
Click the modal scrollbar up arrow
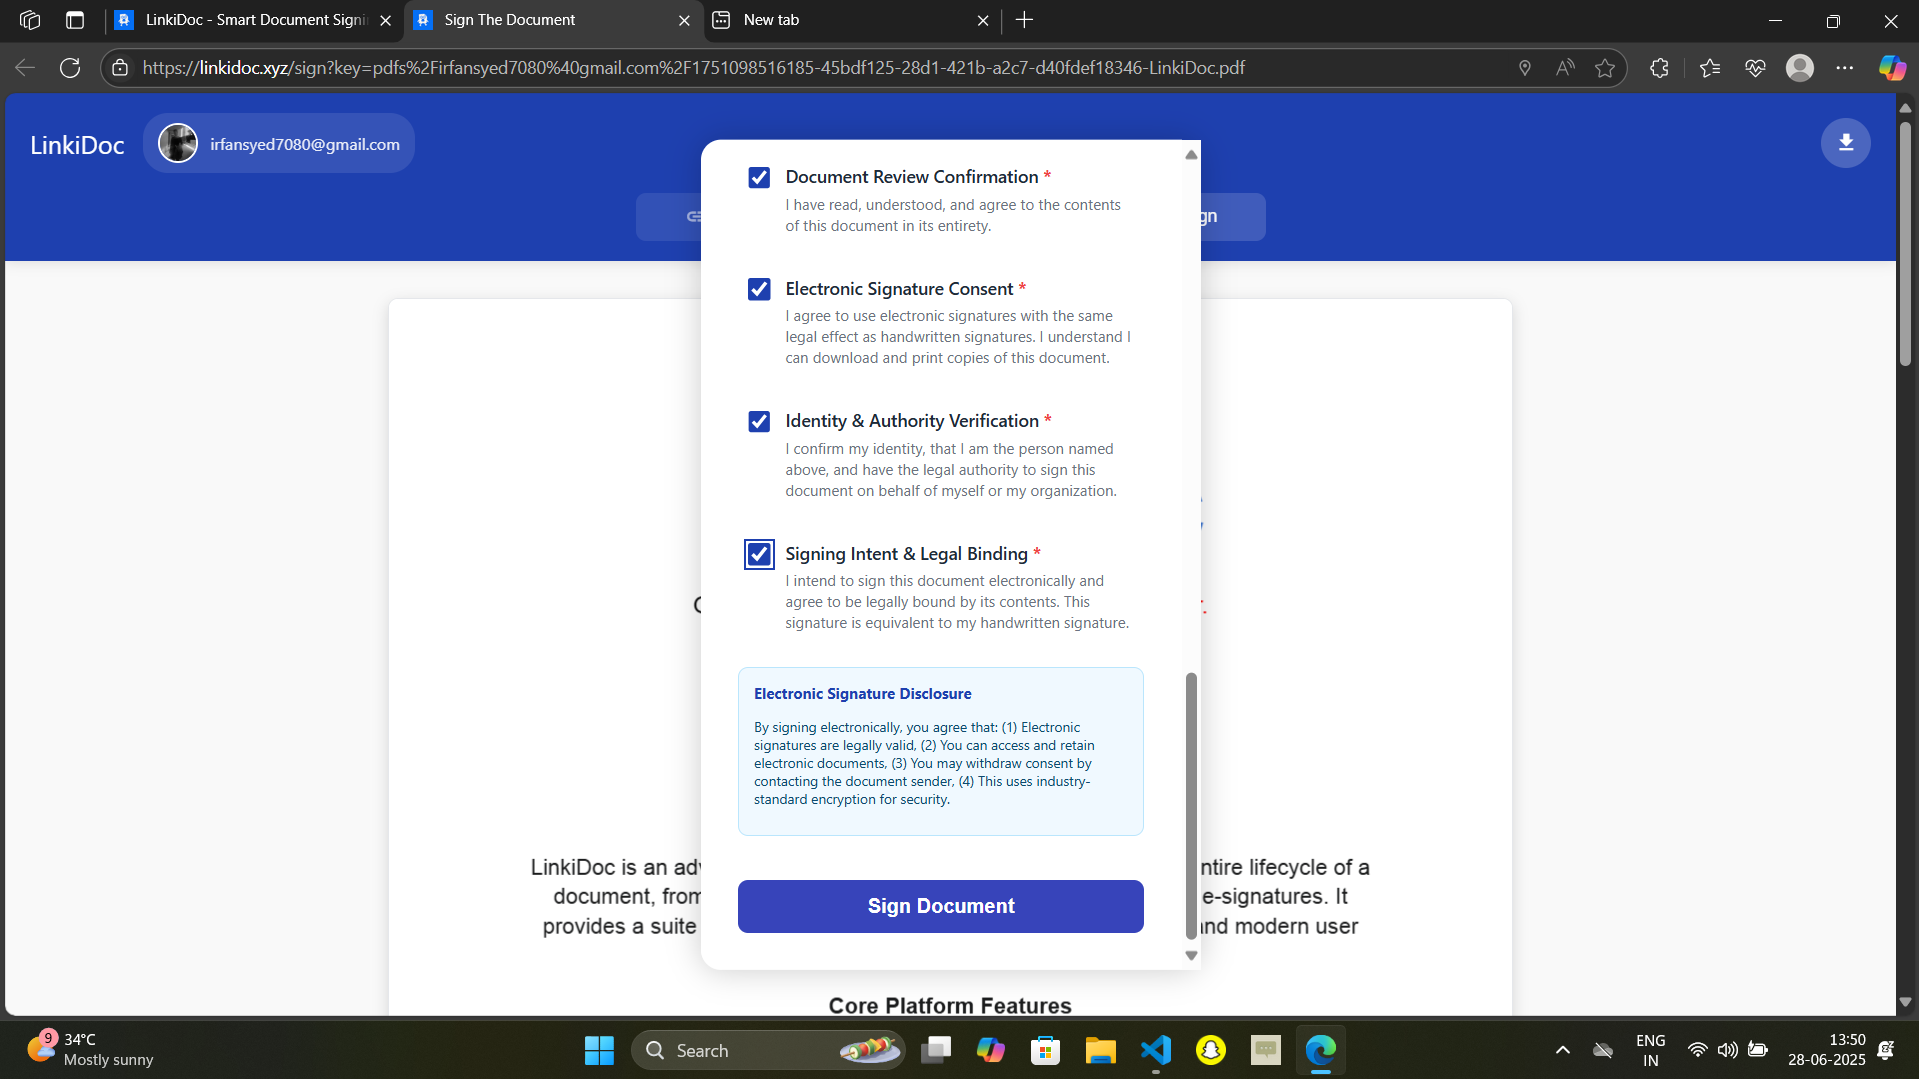(x=1190, y=155)
